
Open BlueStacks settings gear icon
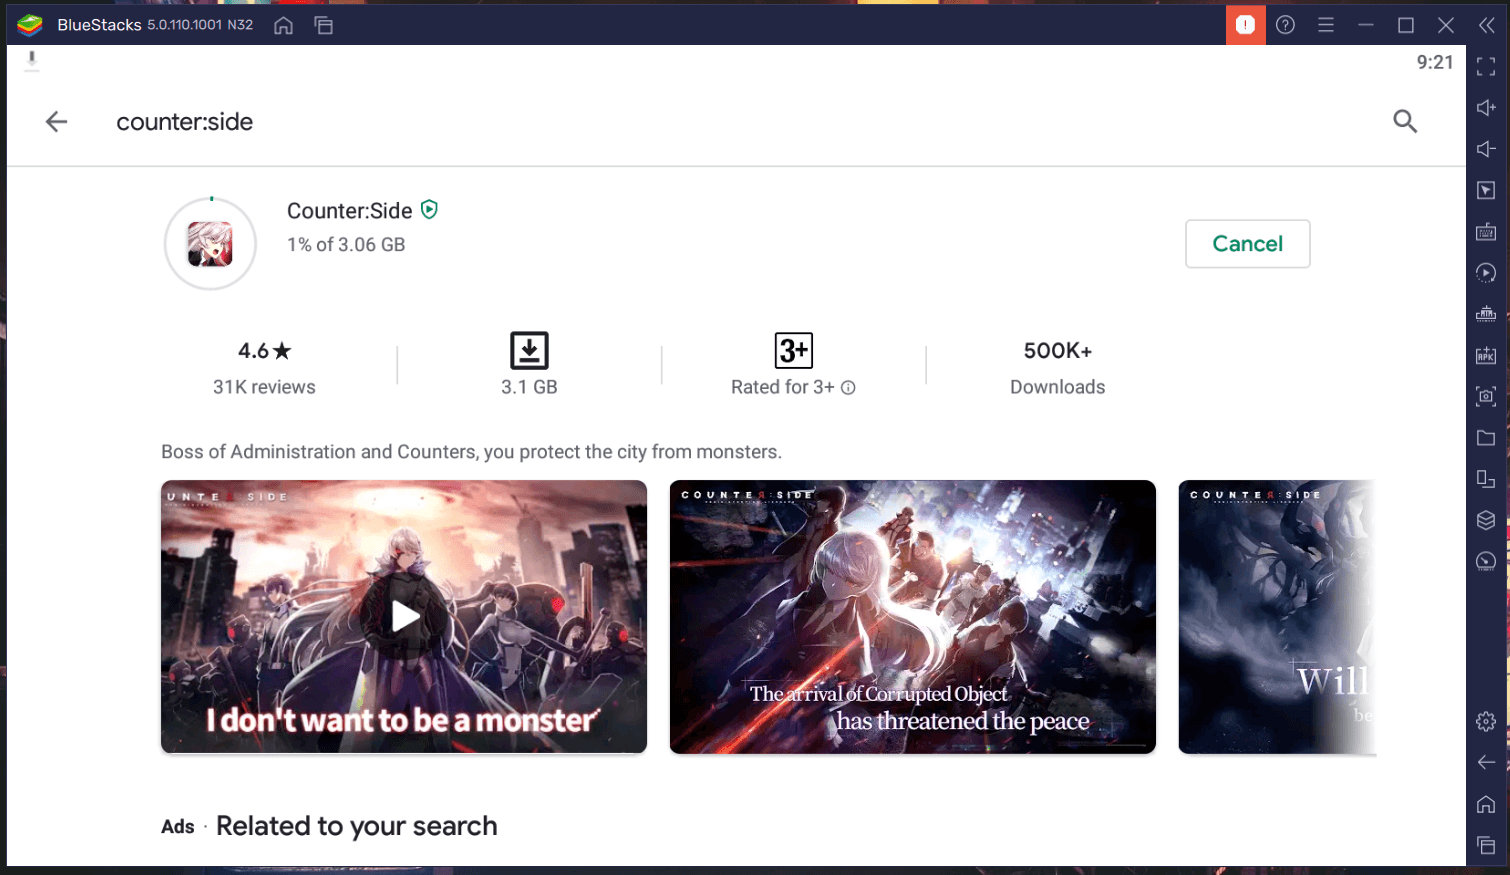tap(1486, 721)
